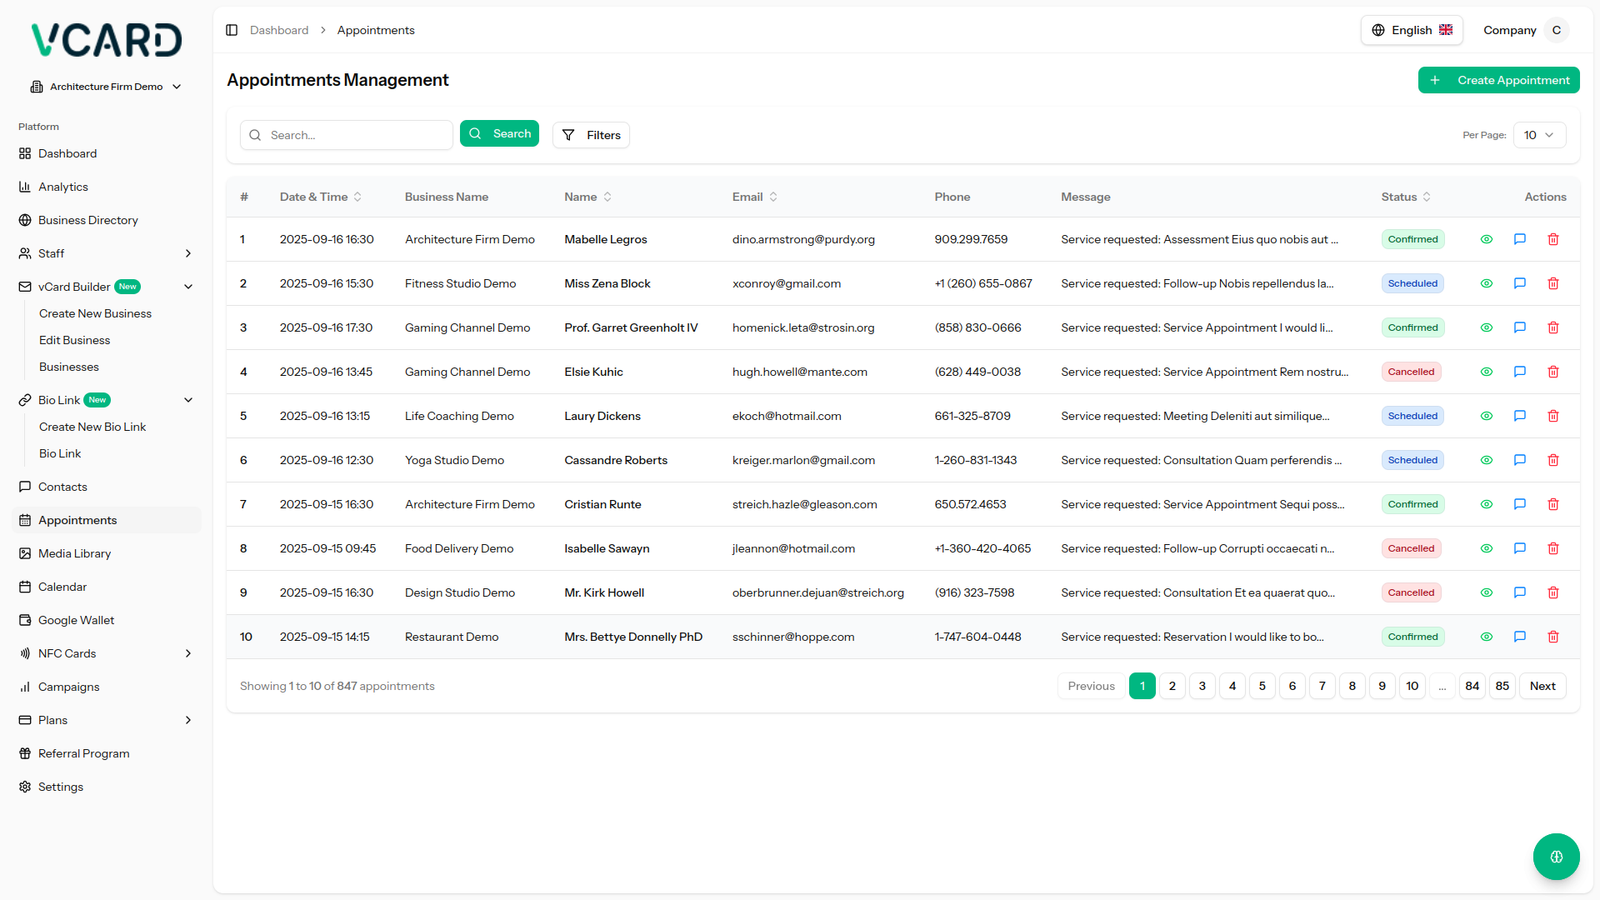Viewport: 1600px width, 900px height.
Task: Click the Create Appointment button
Action: pyautogui.click(x=1498, y=80)
